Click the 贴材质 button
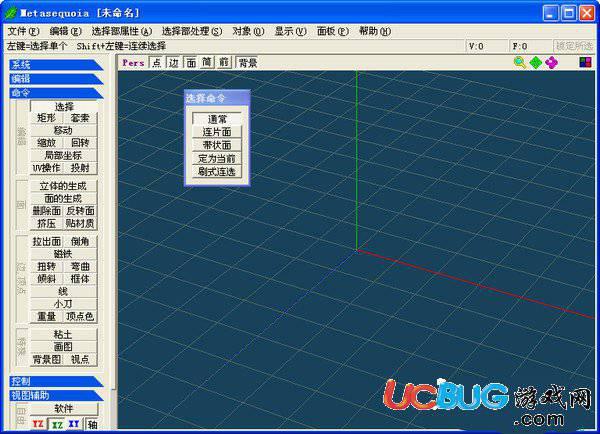The width and height of the screenshot is (600, 434). (80, 224)
